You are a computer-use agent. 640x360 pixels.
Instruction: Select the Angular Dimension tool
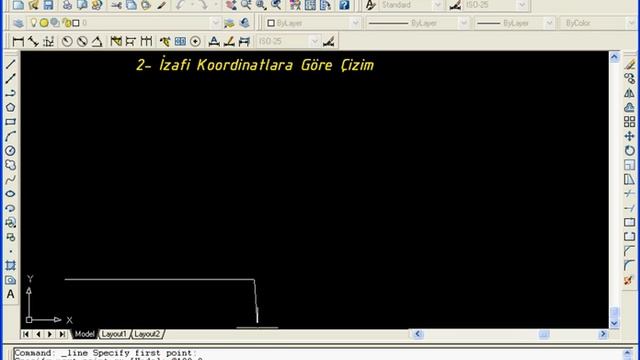[97, 41]
